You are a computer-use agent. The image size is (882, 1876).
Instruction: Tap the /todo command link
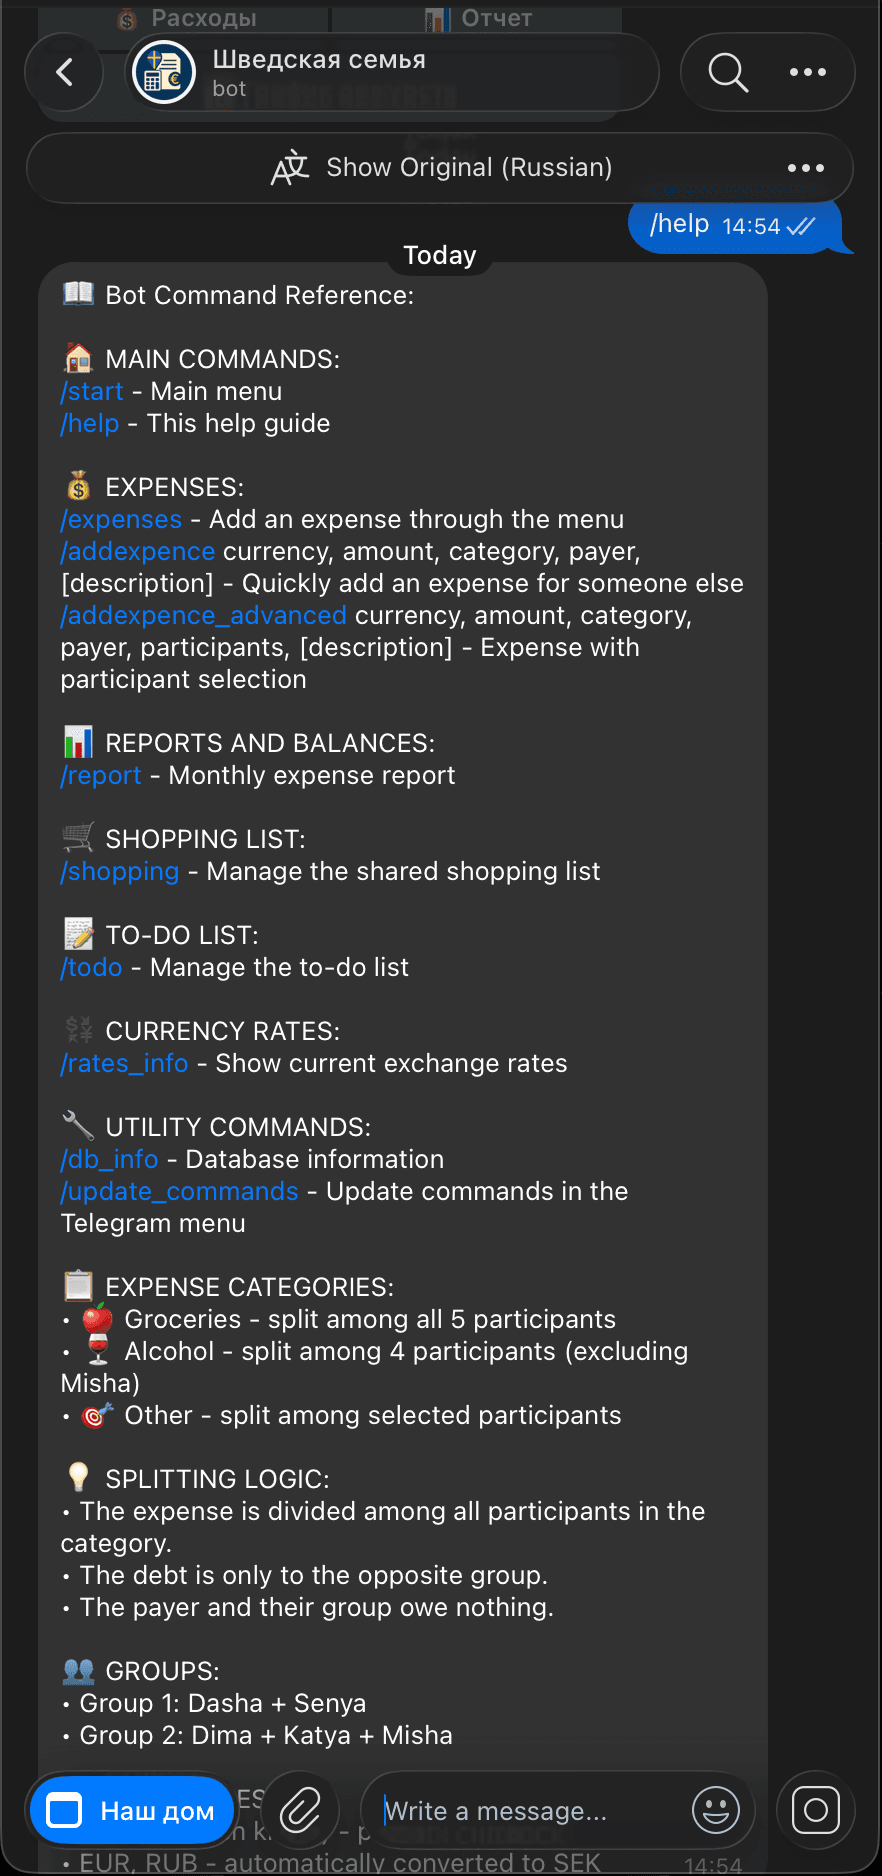(91, 967)
